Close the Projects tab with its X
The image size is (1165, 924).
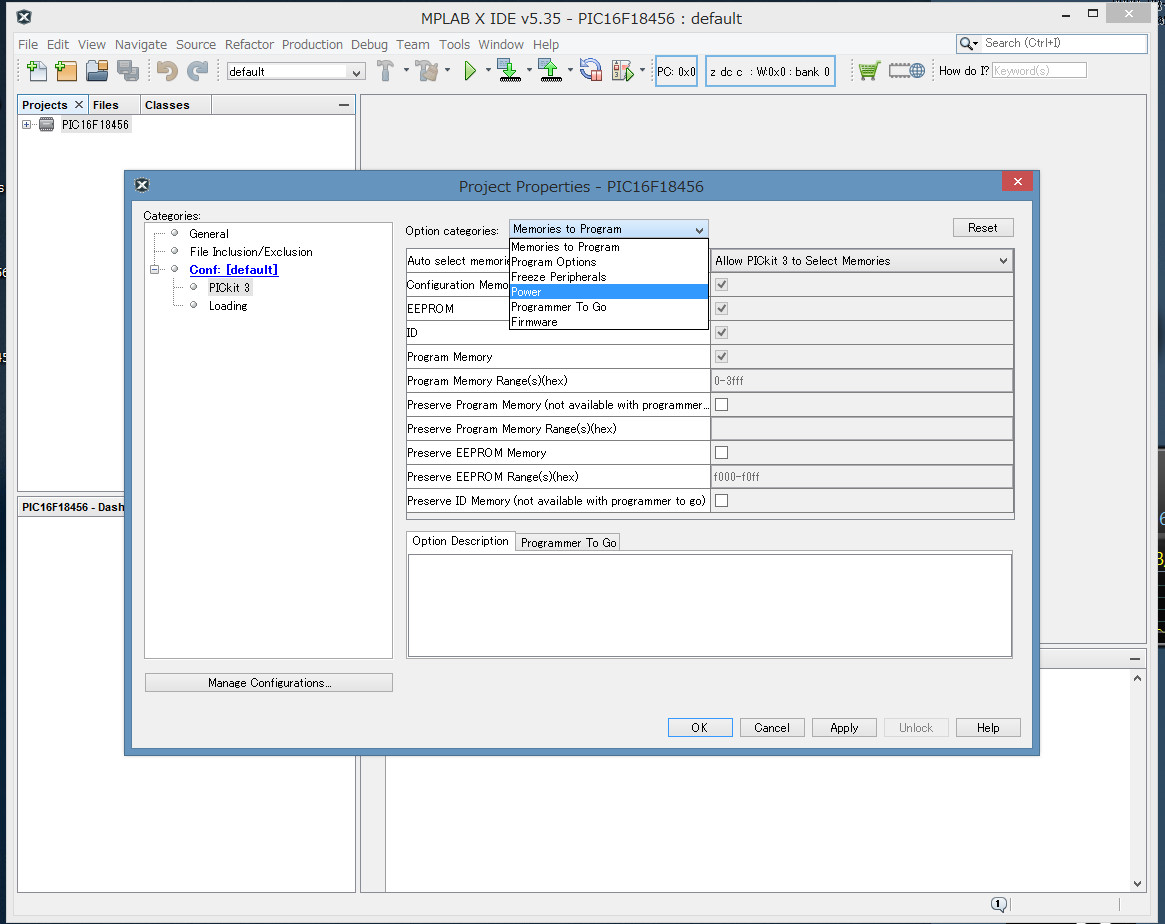[79, 105]
